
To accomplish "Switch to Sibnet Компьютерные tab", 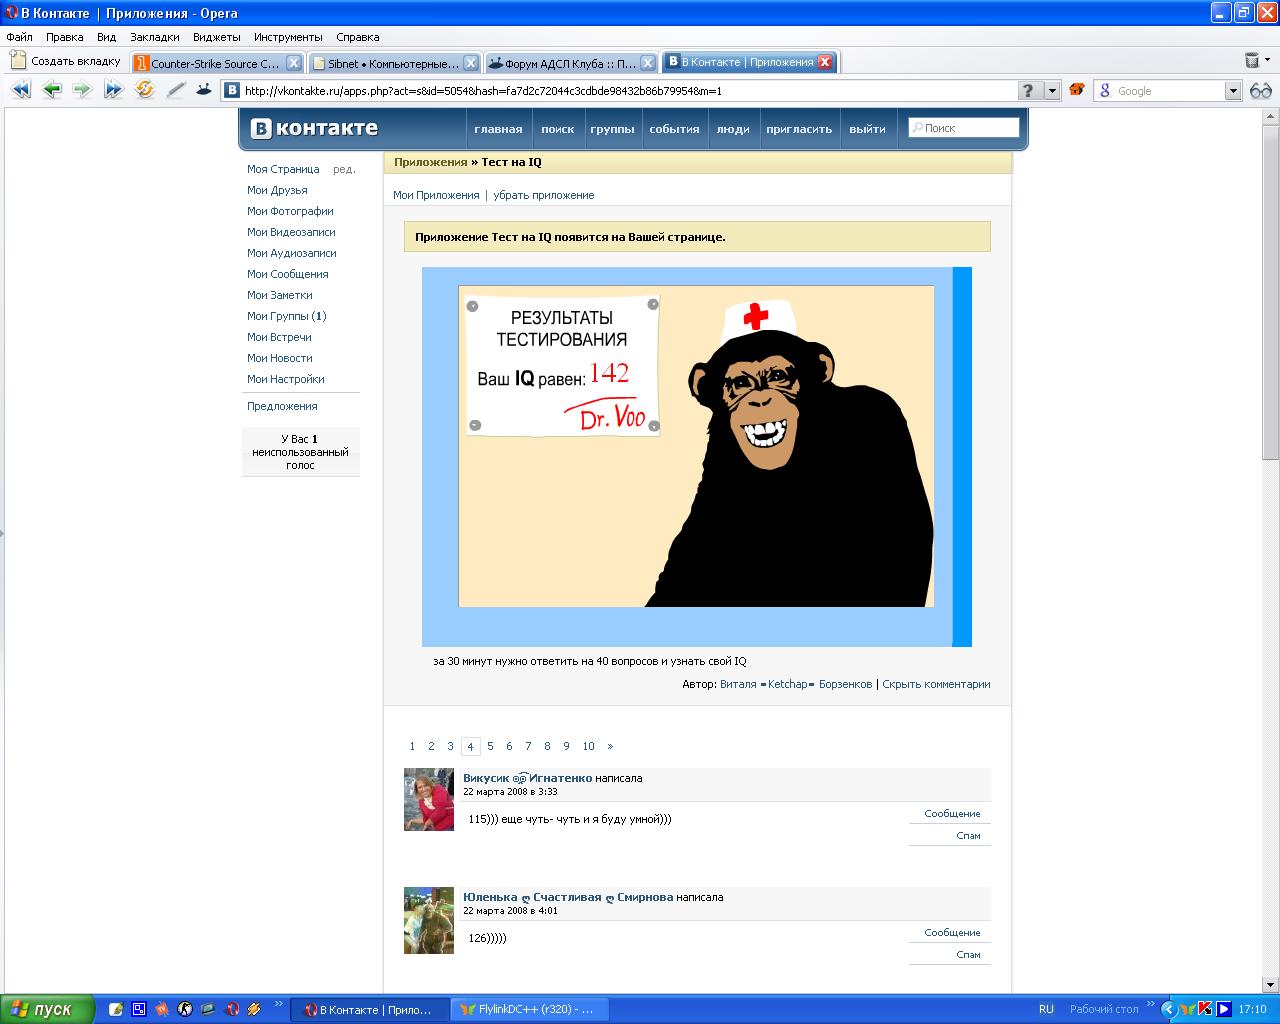I will pos(394,63).
